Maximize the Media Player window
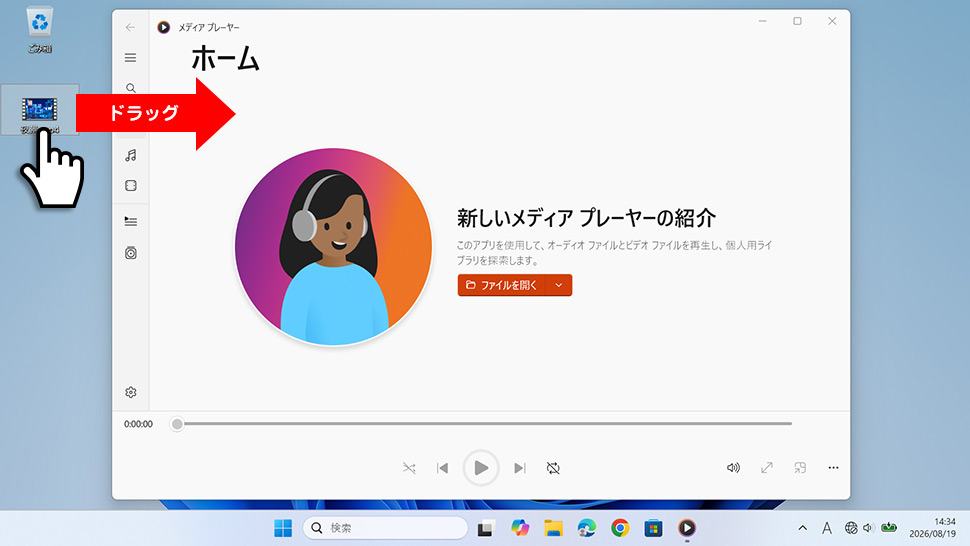970x546 pixels. 797,21
